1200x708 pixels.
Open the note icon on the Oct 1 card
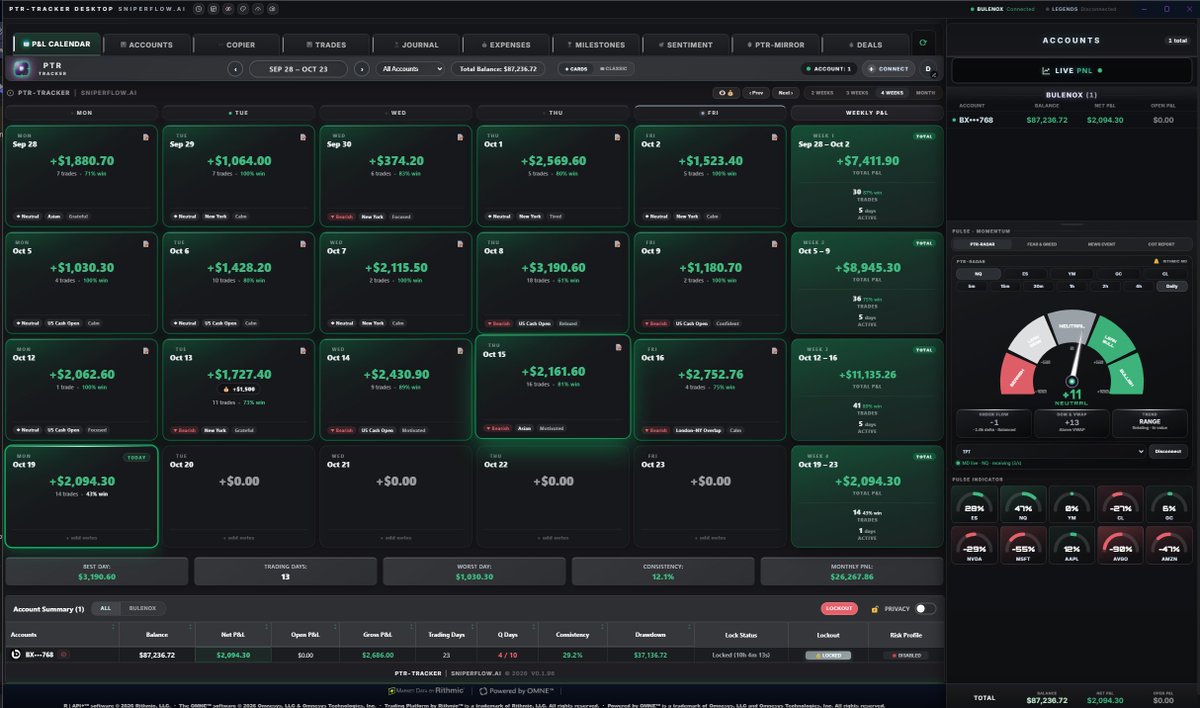pos(618,137)
